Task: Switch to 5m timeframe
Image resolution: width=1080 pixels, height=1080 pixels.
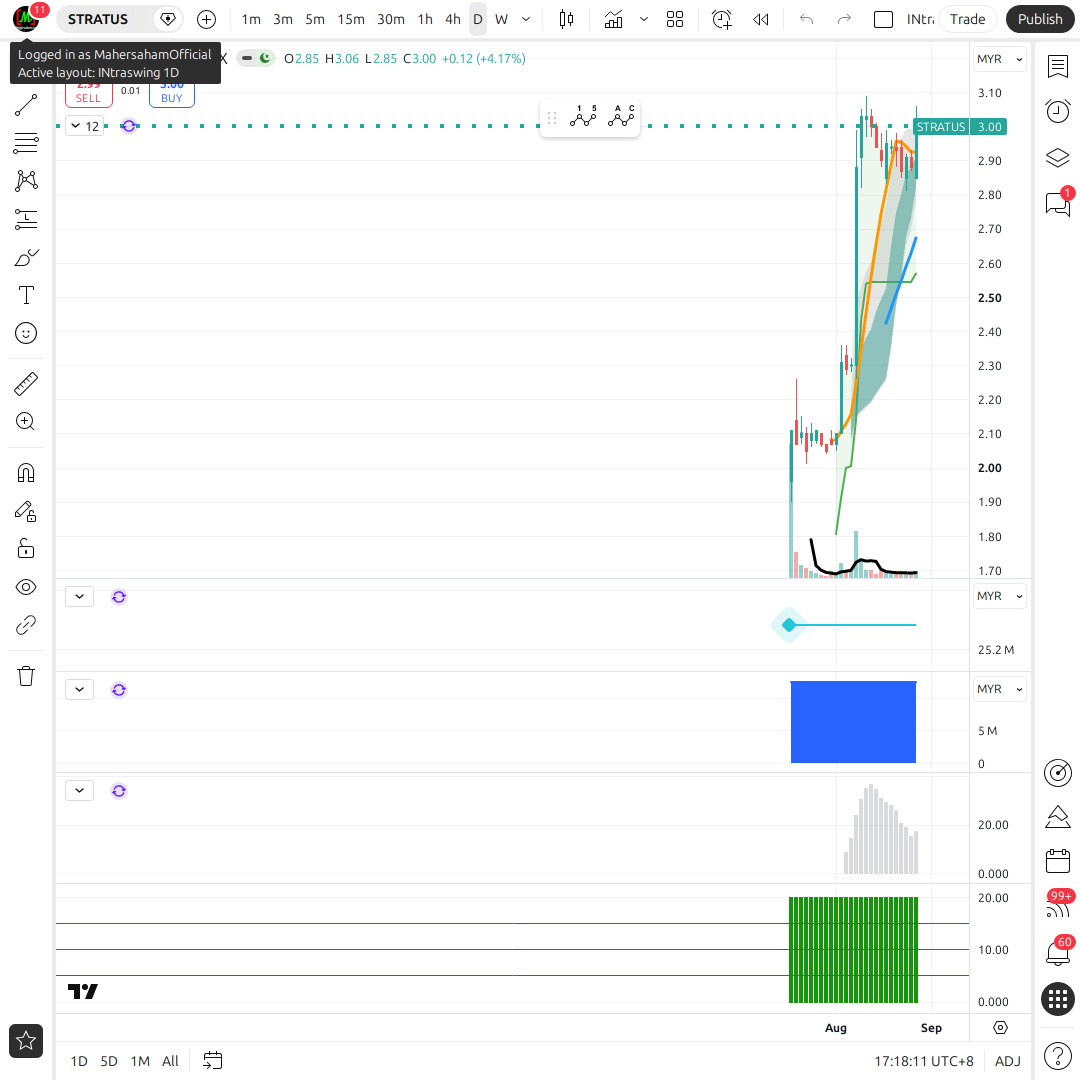Action: [x=315, y=19]
